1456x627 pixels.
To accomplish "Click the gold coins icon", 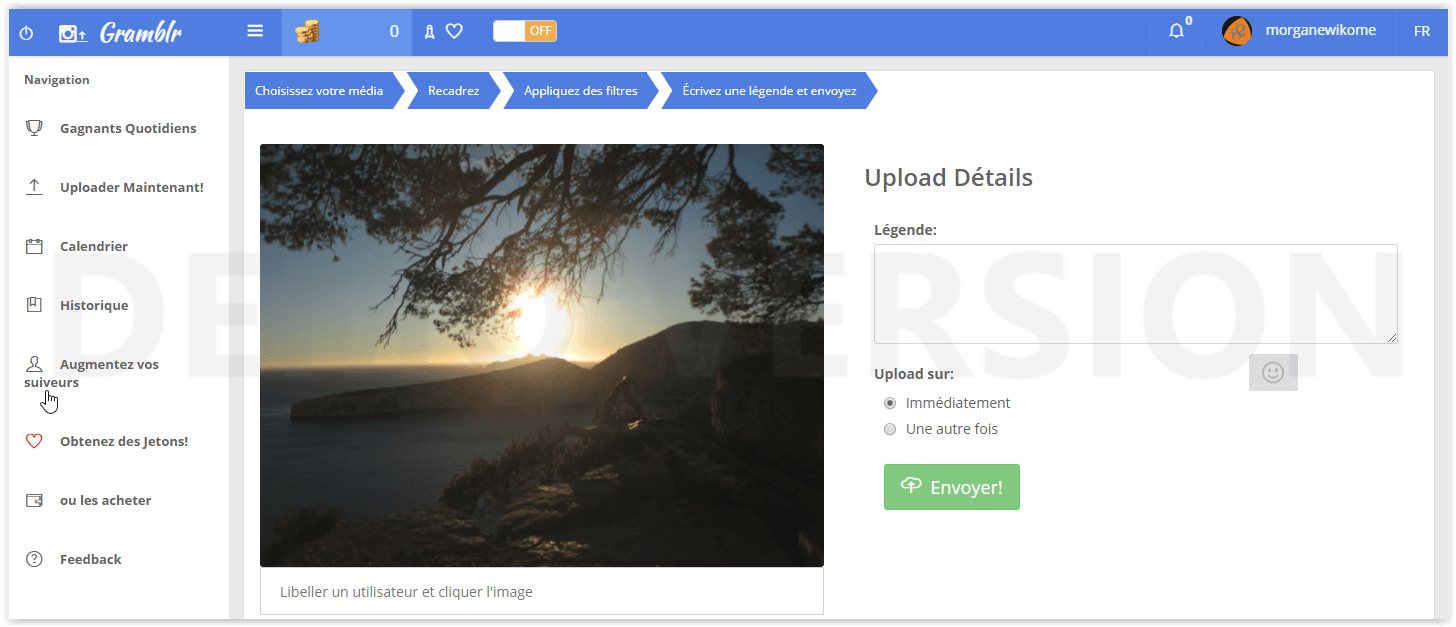I will [x=308, y=32].
